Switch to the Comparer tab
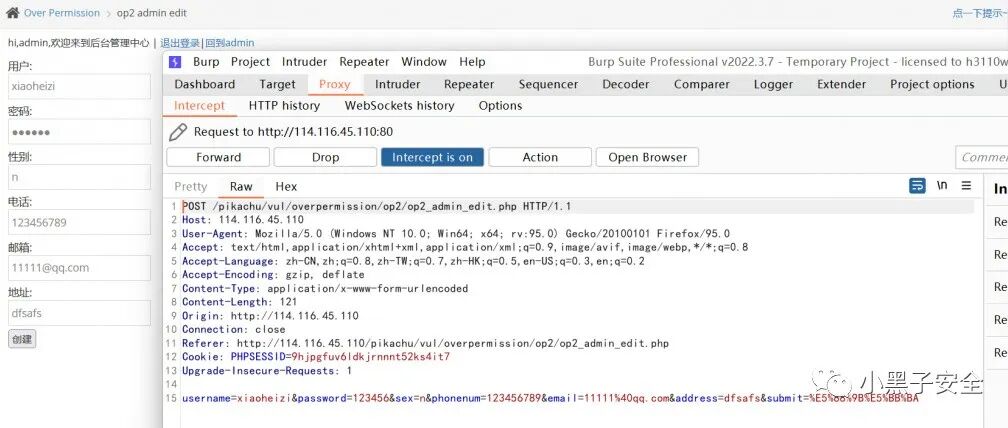The height and width of the screenshot is (428, 1008). click(702, 85)
